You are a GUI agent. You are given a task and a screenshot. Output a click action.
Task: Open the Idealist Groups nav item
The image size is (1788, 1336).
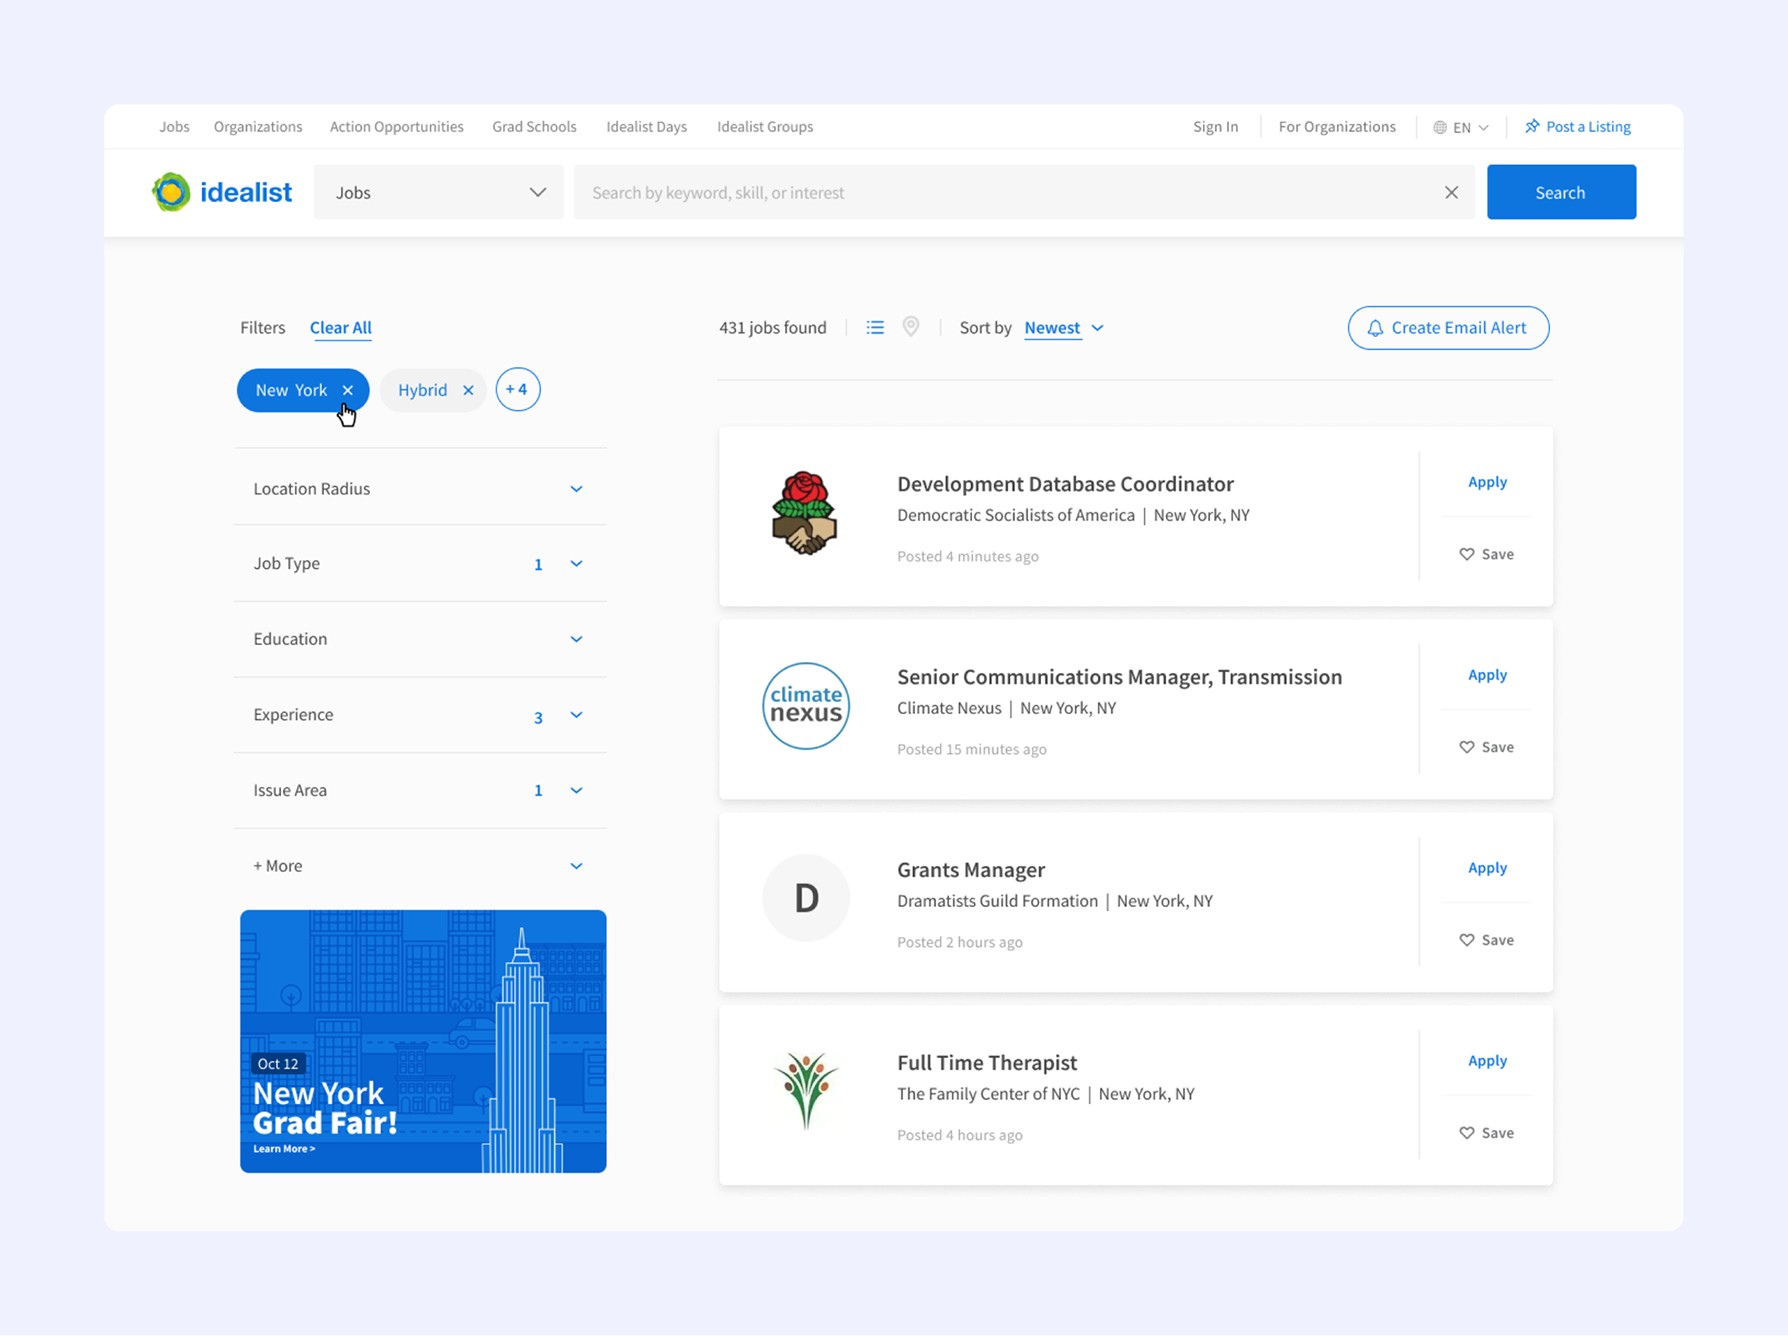pos(765,127)
